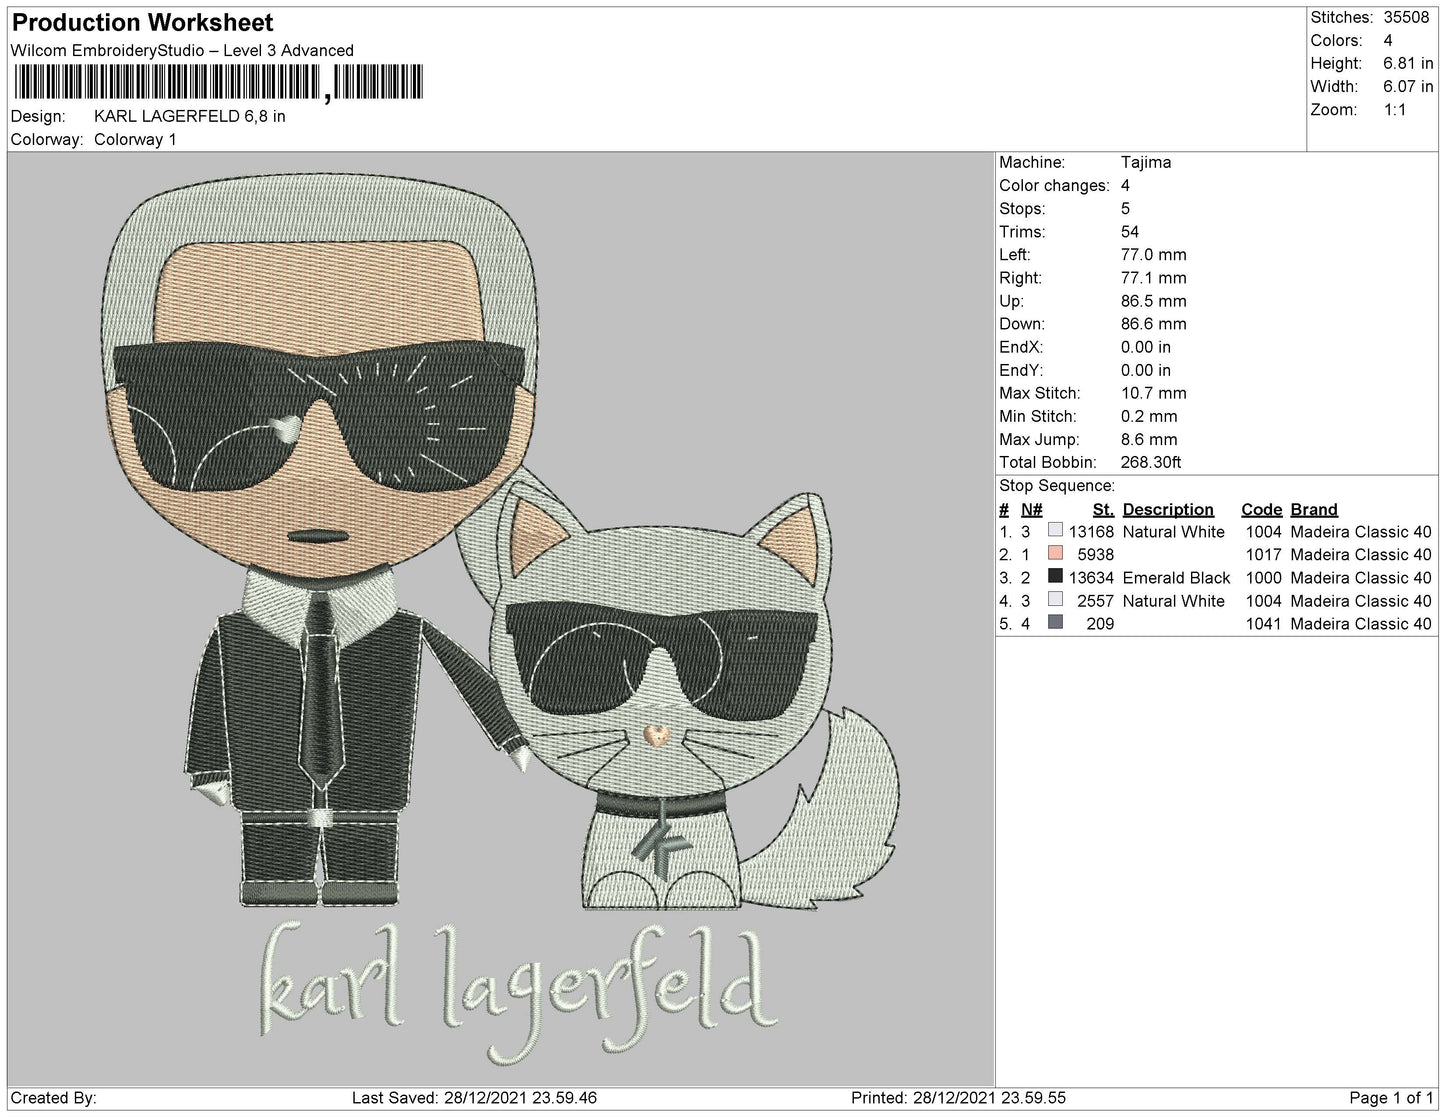Click the Natural White swatch in row 4
The image size is (1445, 1117).
coord(1055,600)
